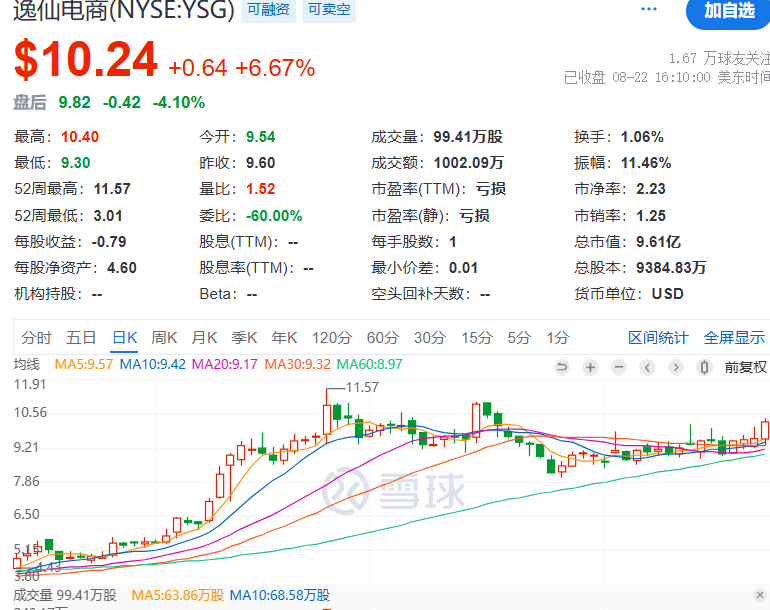Click 最高 value 10.40

(x=80, y=137)
